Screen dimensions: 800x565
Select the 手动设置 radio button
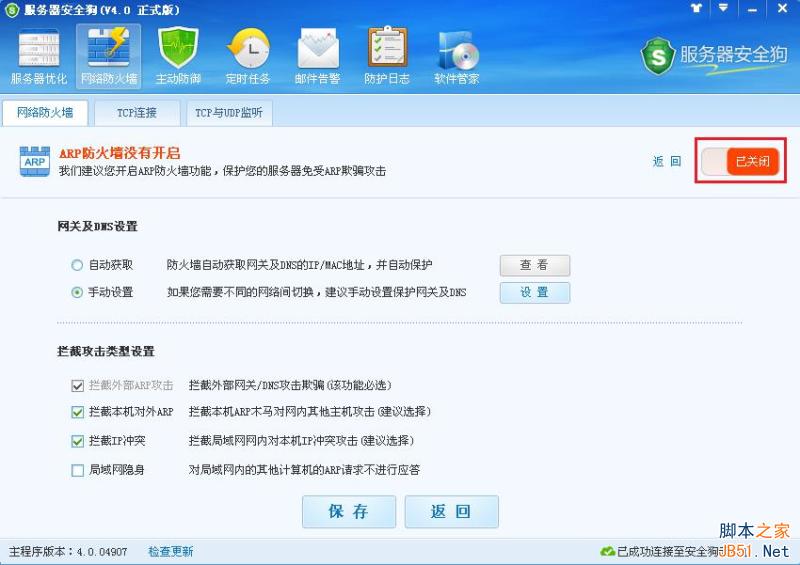[x=77, y=292]
